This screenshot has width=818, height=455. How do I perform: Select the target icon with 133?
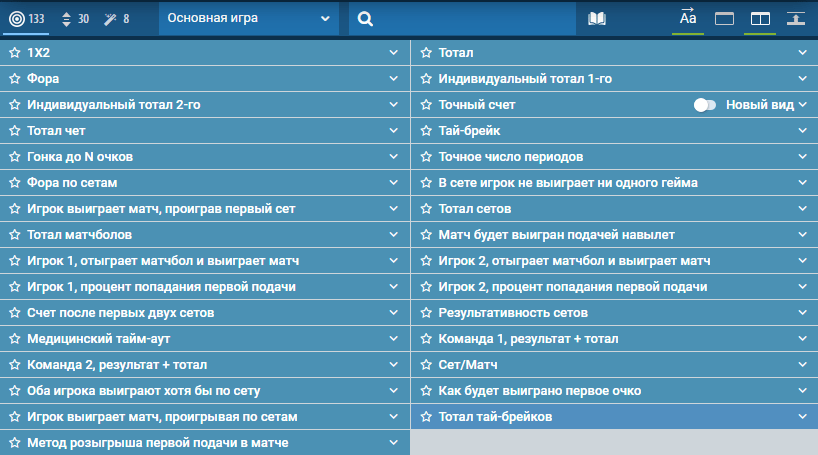26,19
